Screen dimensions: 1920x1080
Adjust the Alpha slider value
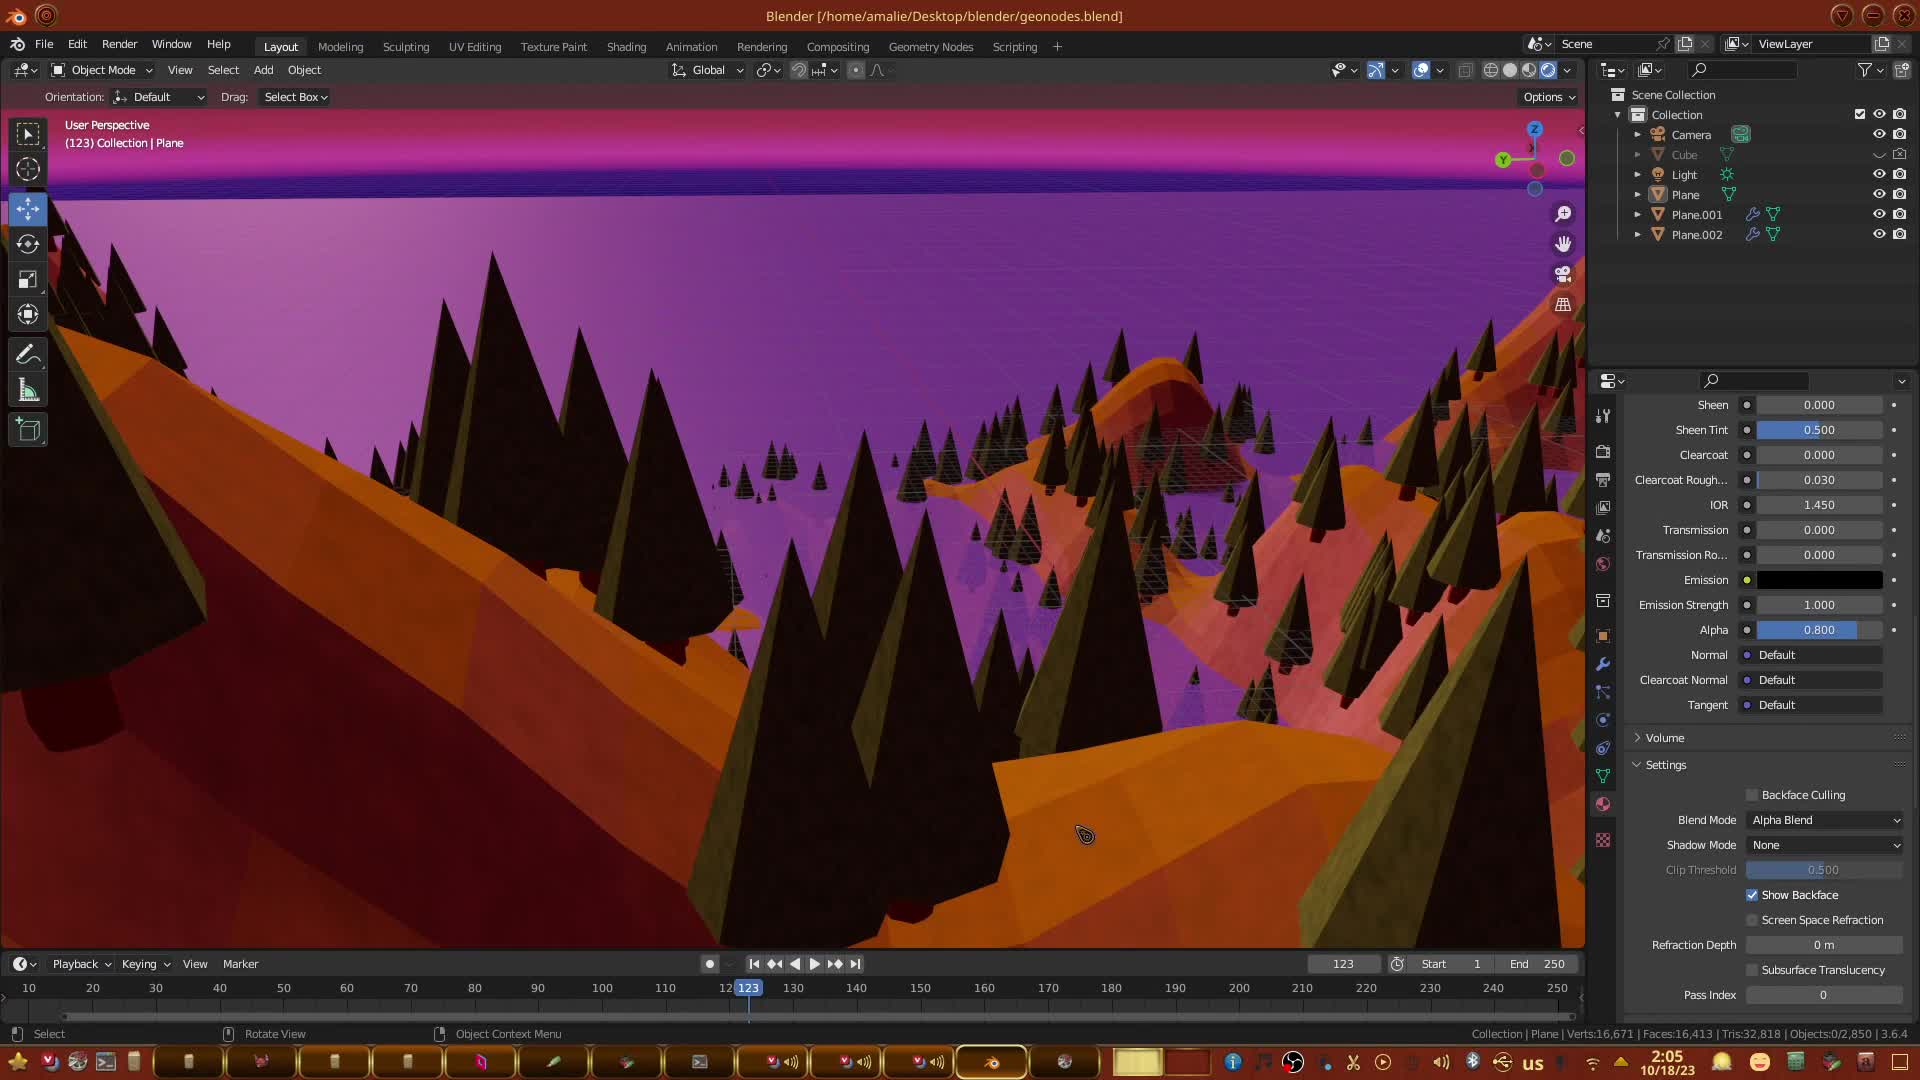(1818, 630)
